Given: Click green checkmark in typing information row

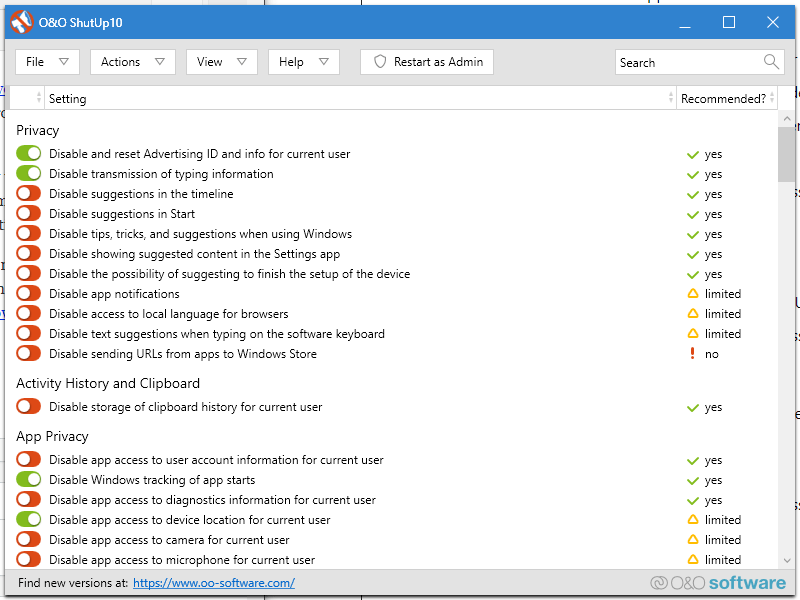Looking at the screenshot, I should click(x=692, y=174).
